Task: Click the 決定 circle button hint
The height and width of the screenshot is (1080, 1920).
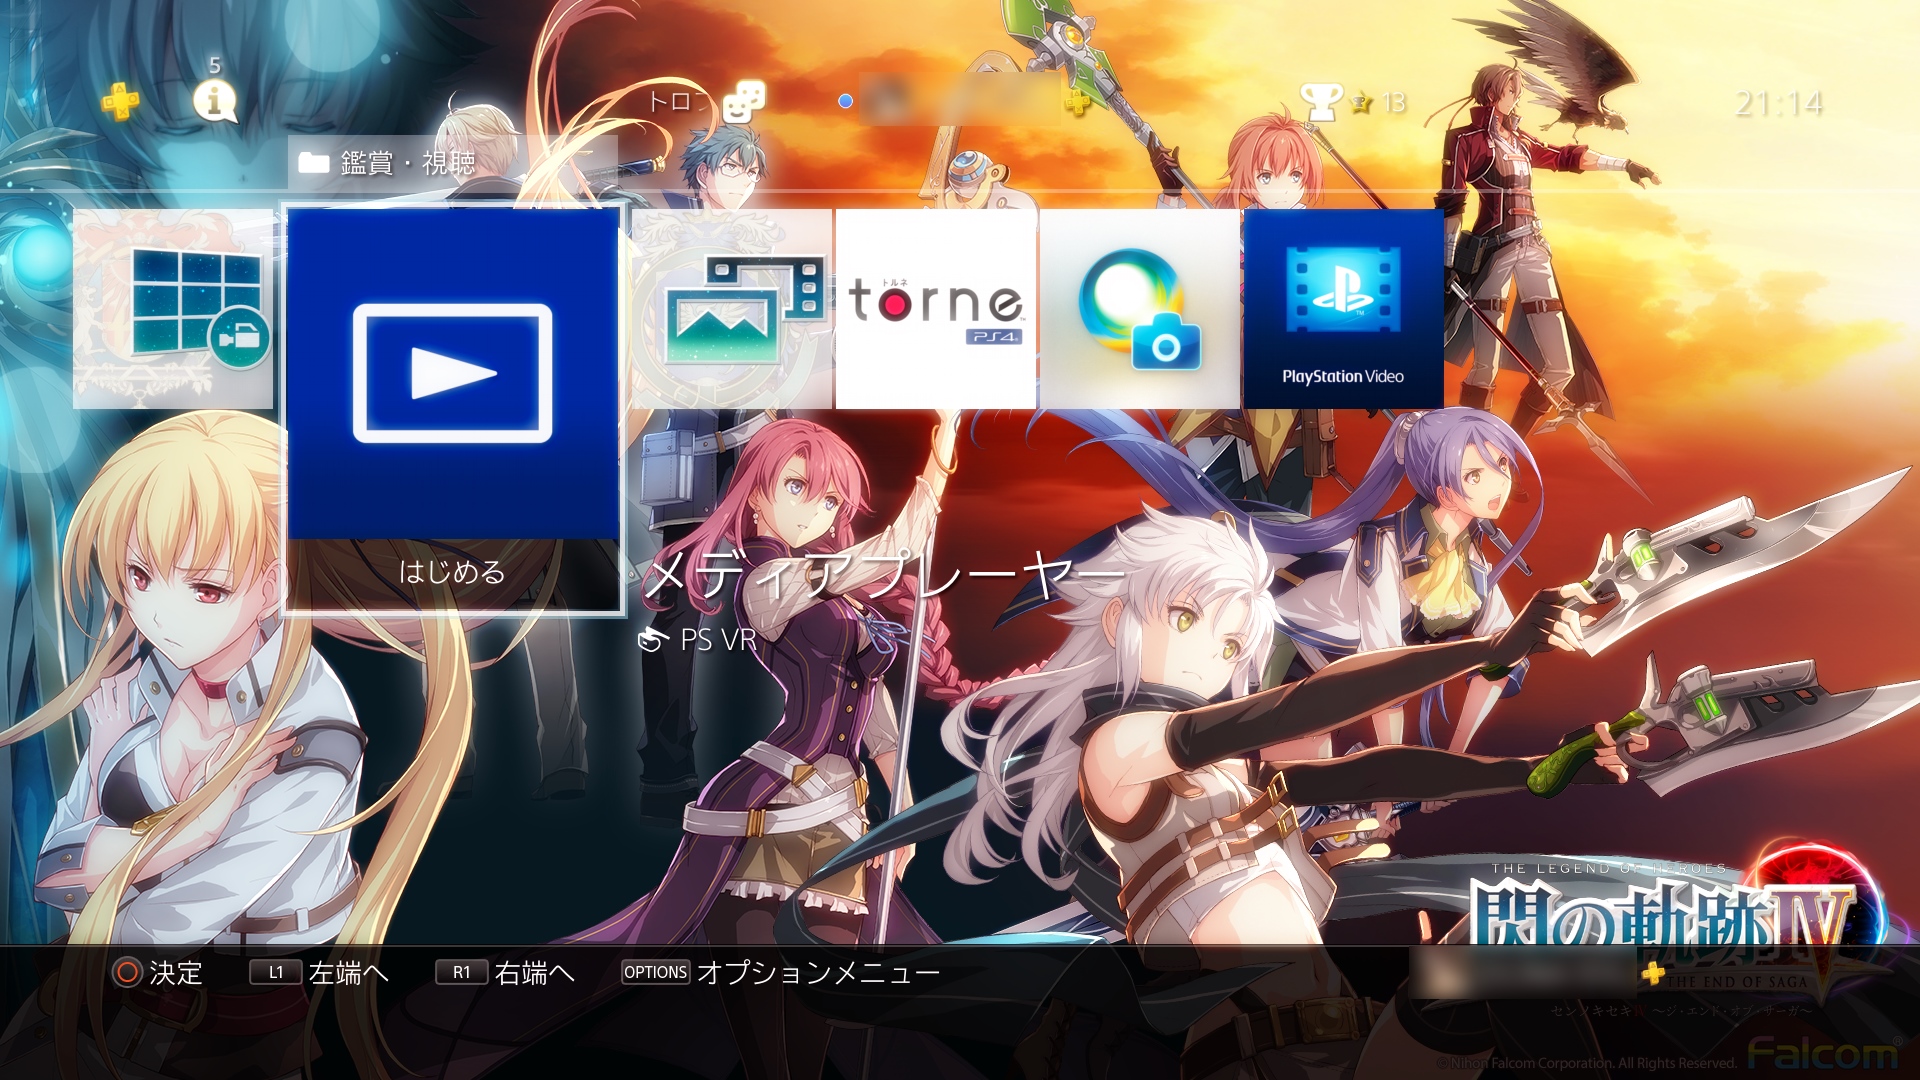Action: [x=158, y=972]
